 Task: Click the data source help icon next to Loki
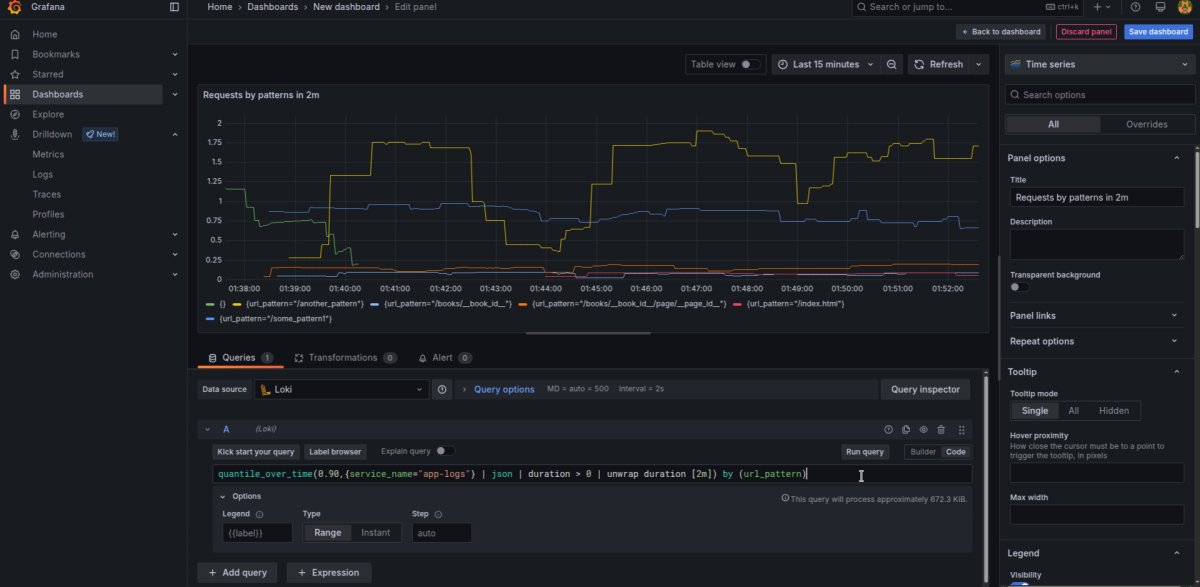click(x=443, y=389)
